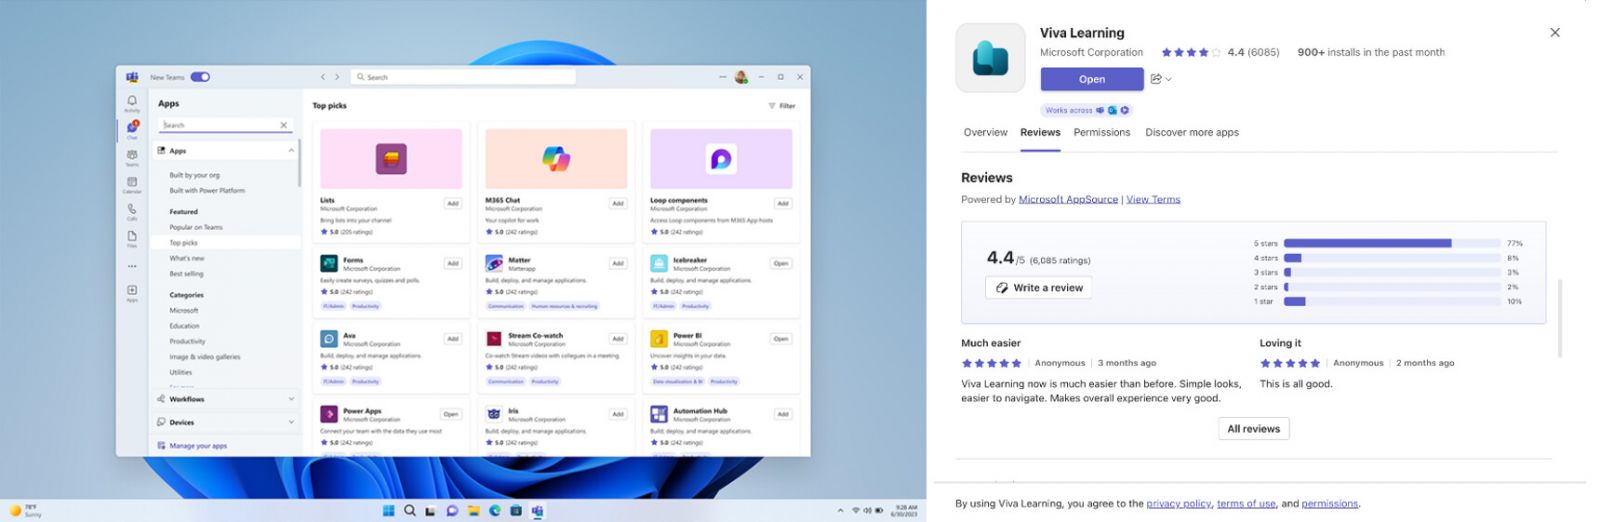
Task: Click the three-dots More apps icon
Action: (132, 266)
